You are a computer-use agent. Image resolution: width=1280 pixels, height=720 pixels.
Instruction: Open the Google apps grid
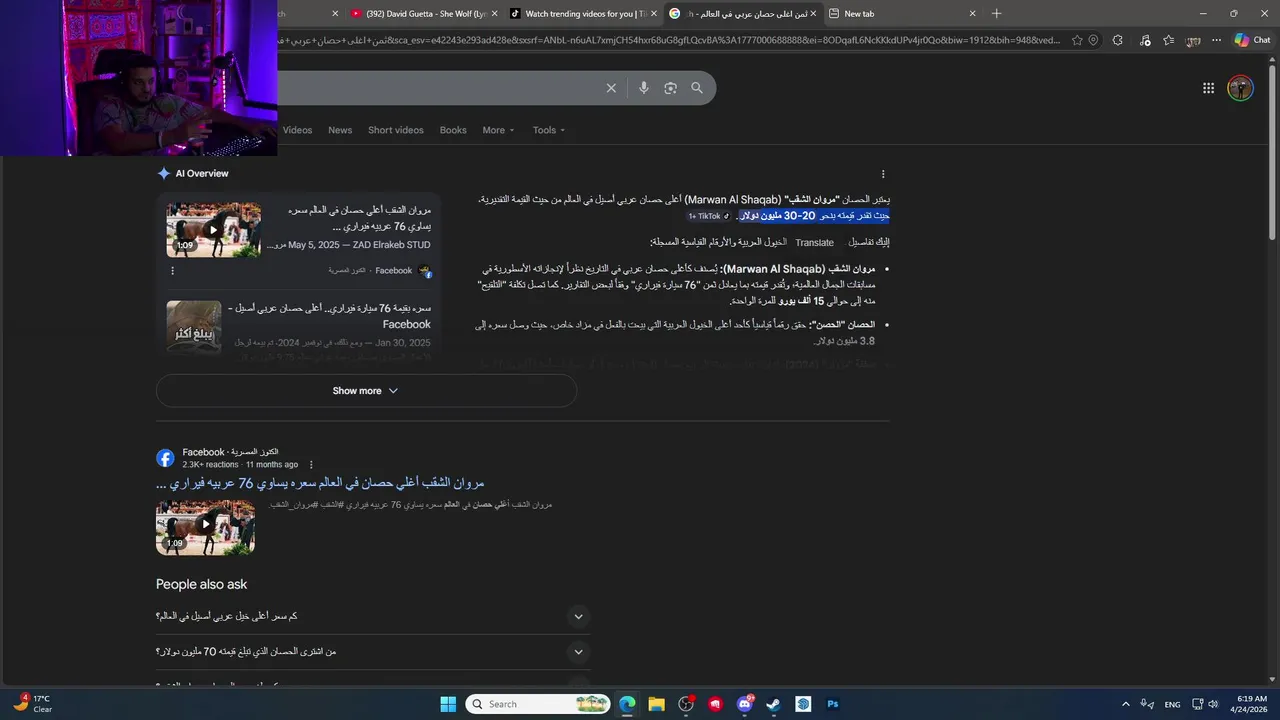coord(1208,88)
